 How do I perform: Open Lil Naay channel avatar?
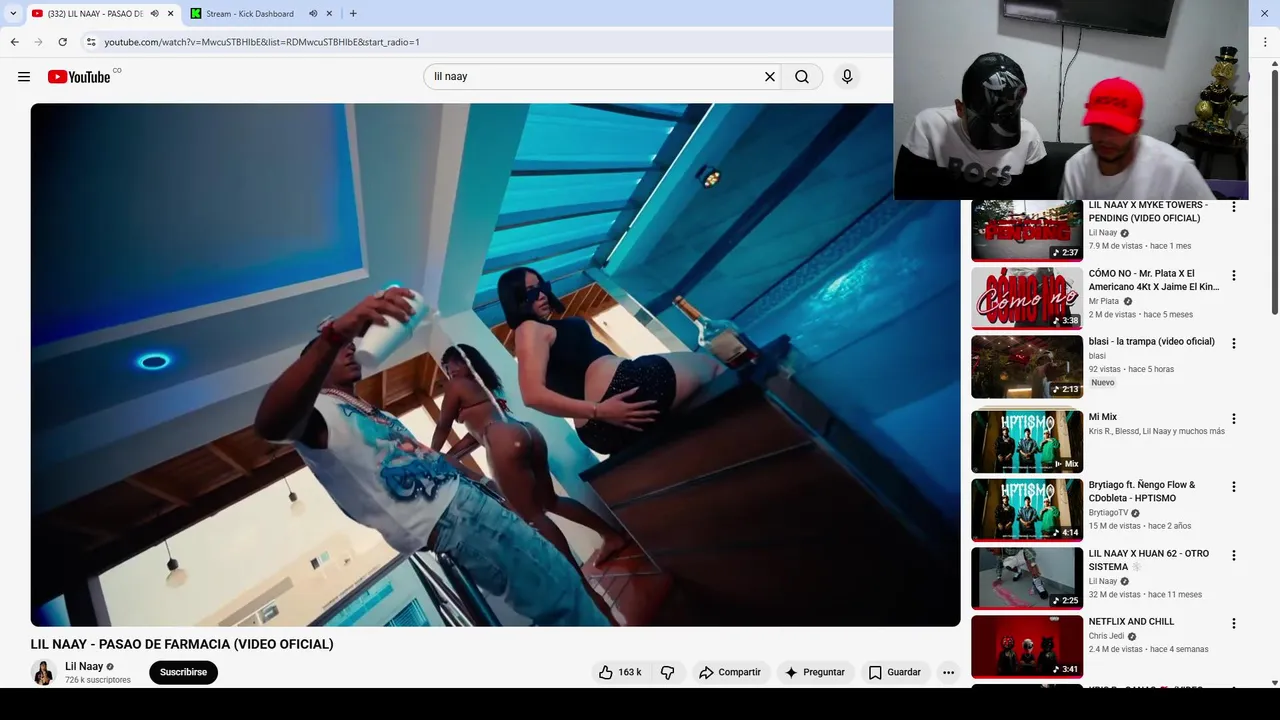tap(43, 672)
